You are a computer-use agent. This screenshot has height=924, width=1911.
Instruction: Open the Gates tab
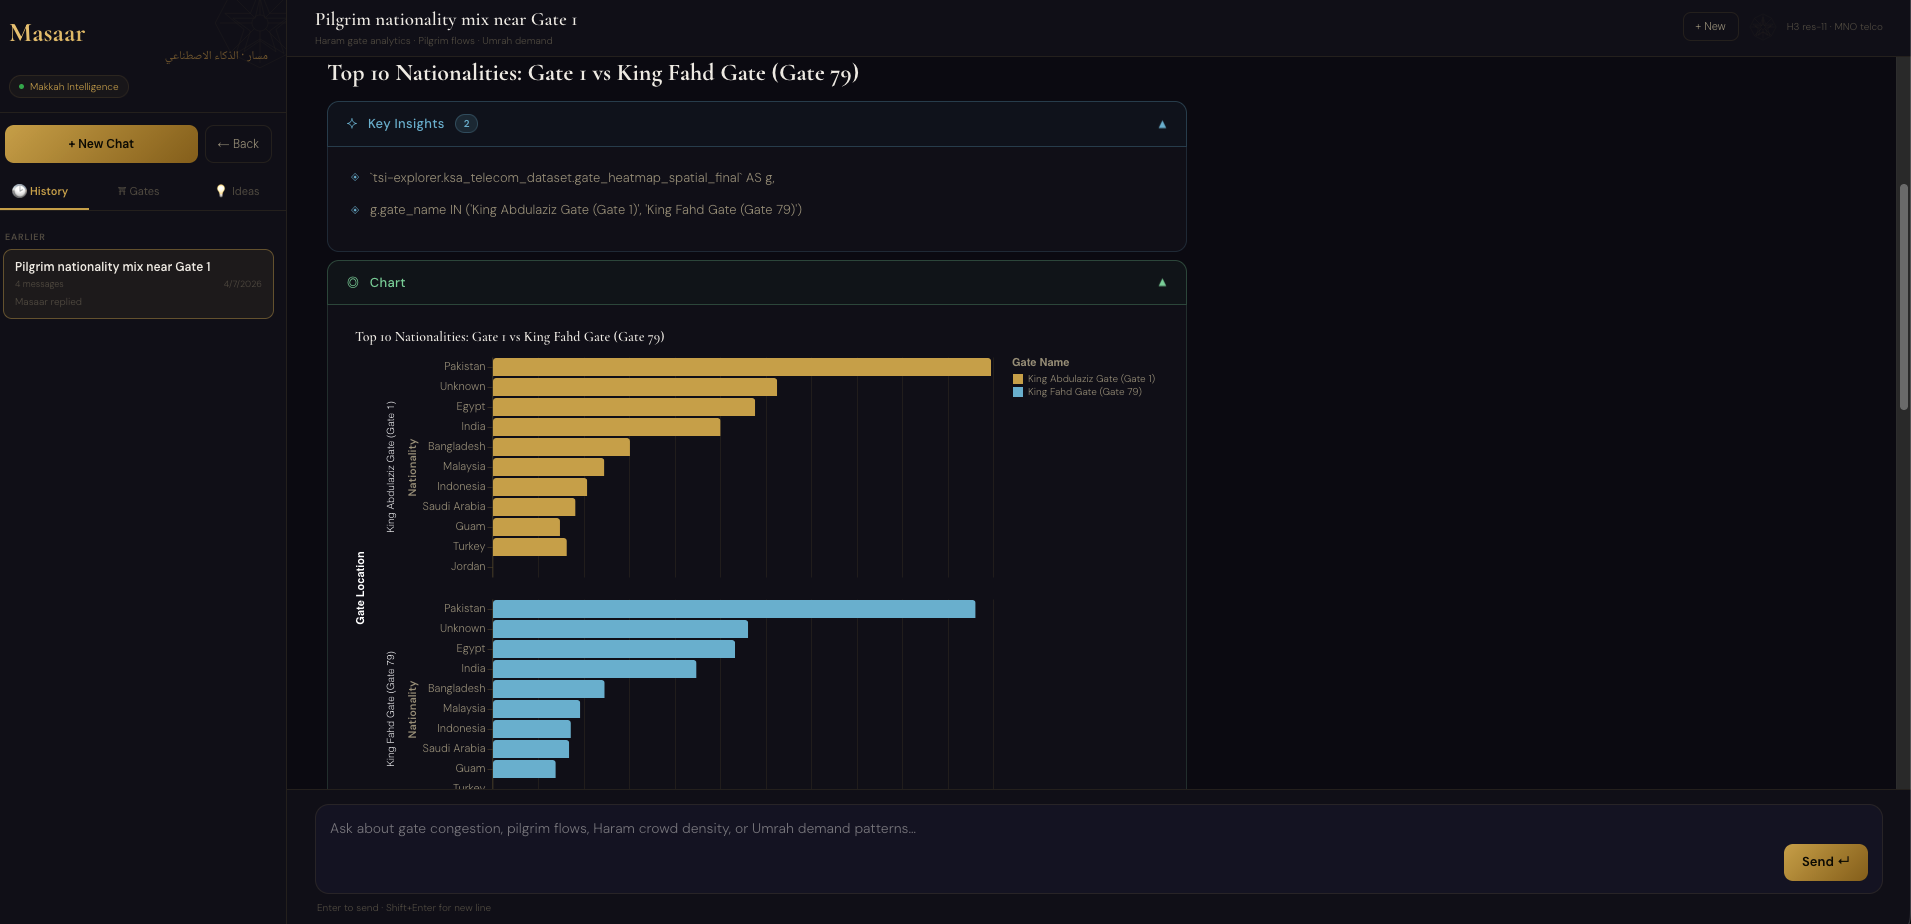138,191
